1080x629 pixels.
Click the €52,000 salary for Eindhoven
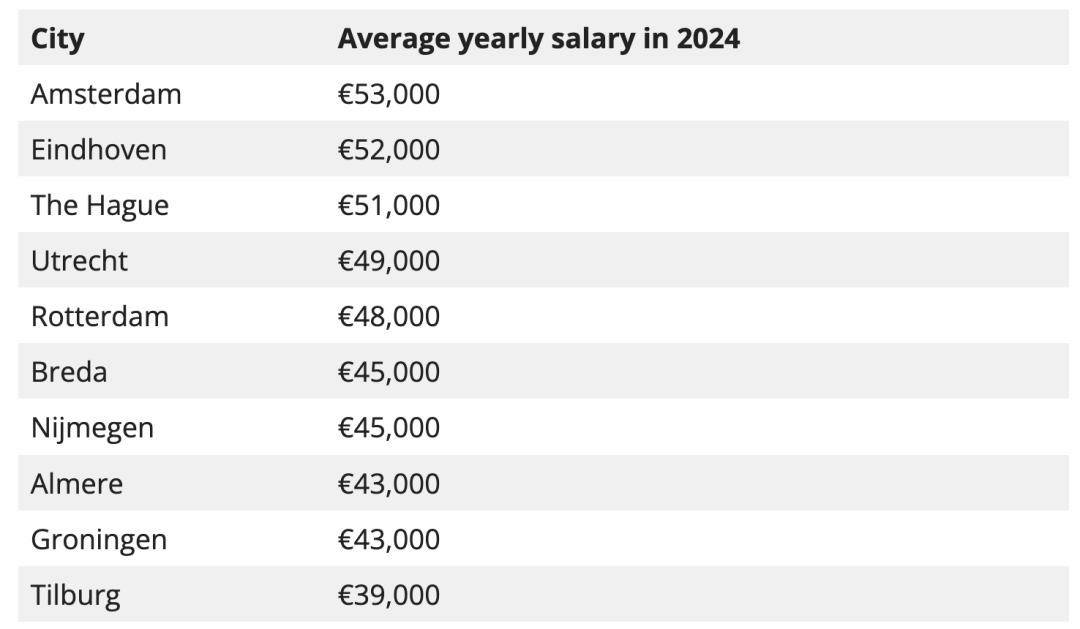click(388, 150)
